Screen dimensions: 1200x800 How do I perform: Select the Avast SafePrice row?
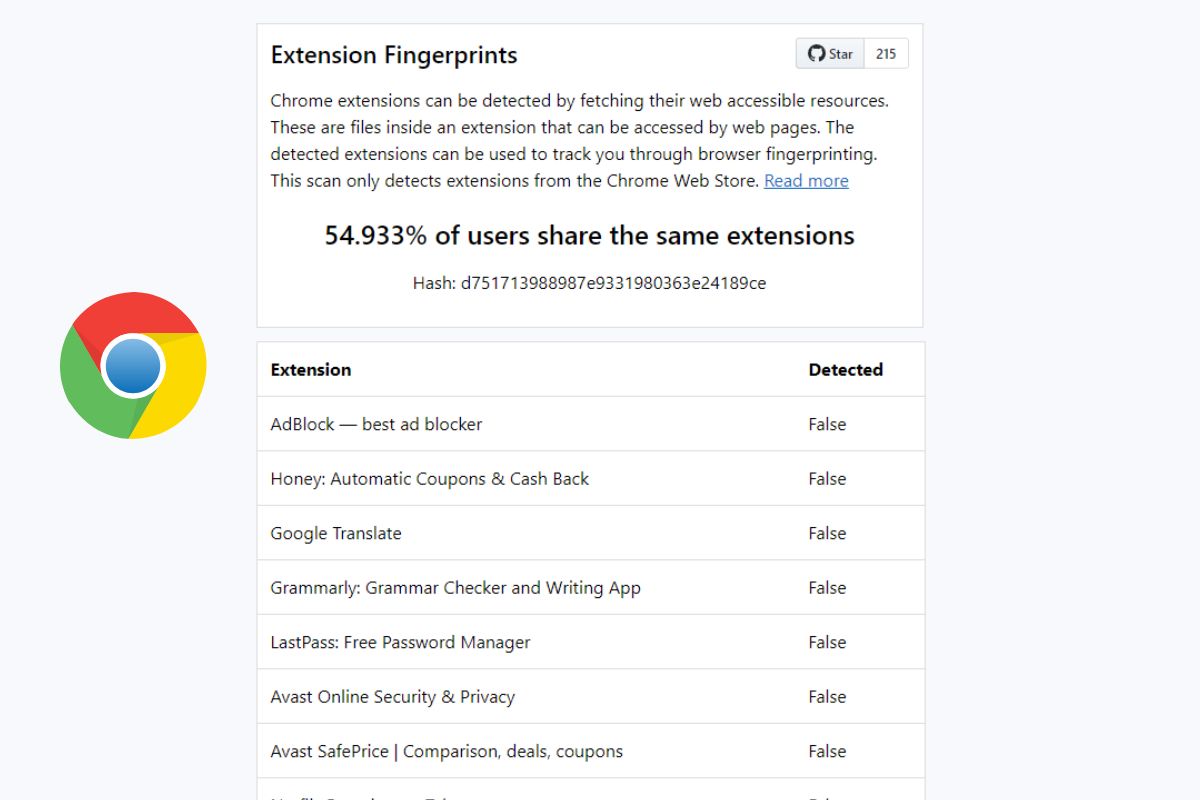590,751
